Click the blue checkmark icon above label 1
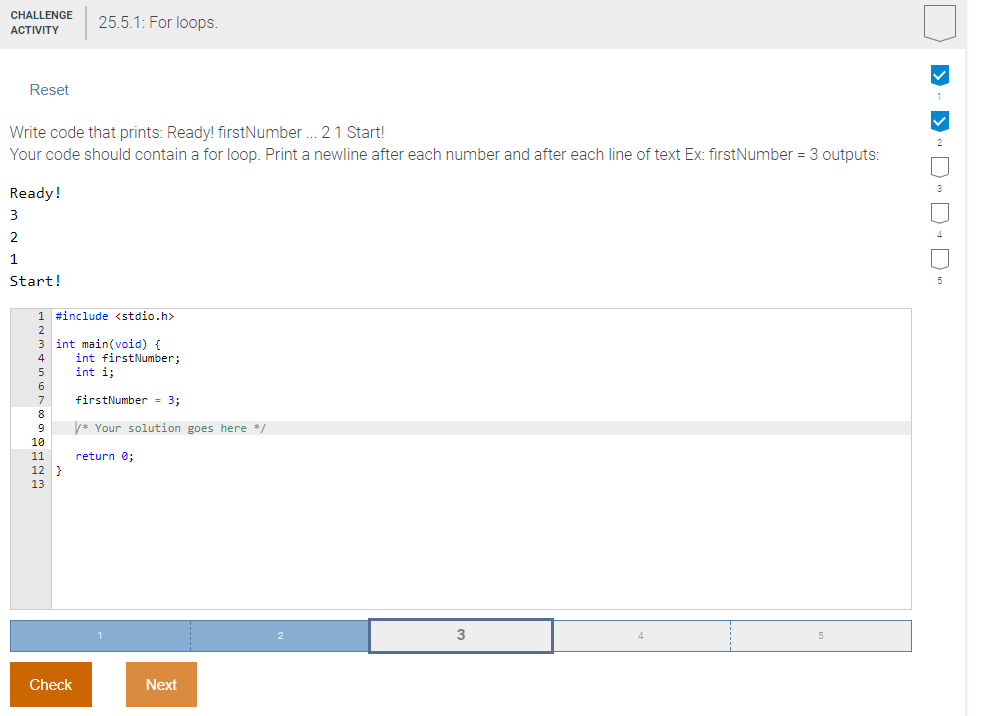The height and width of the screenshot is (716, 988). tap(940, 75)
